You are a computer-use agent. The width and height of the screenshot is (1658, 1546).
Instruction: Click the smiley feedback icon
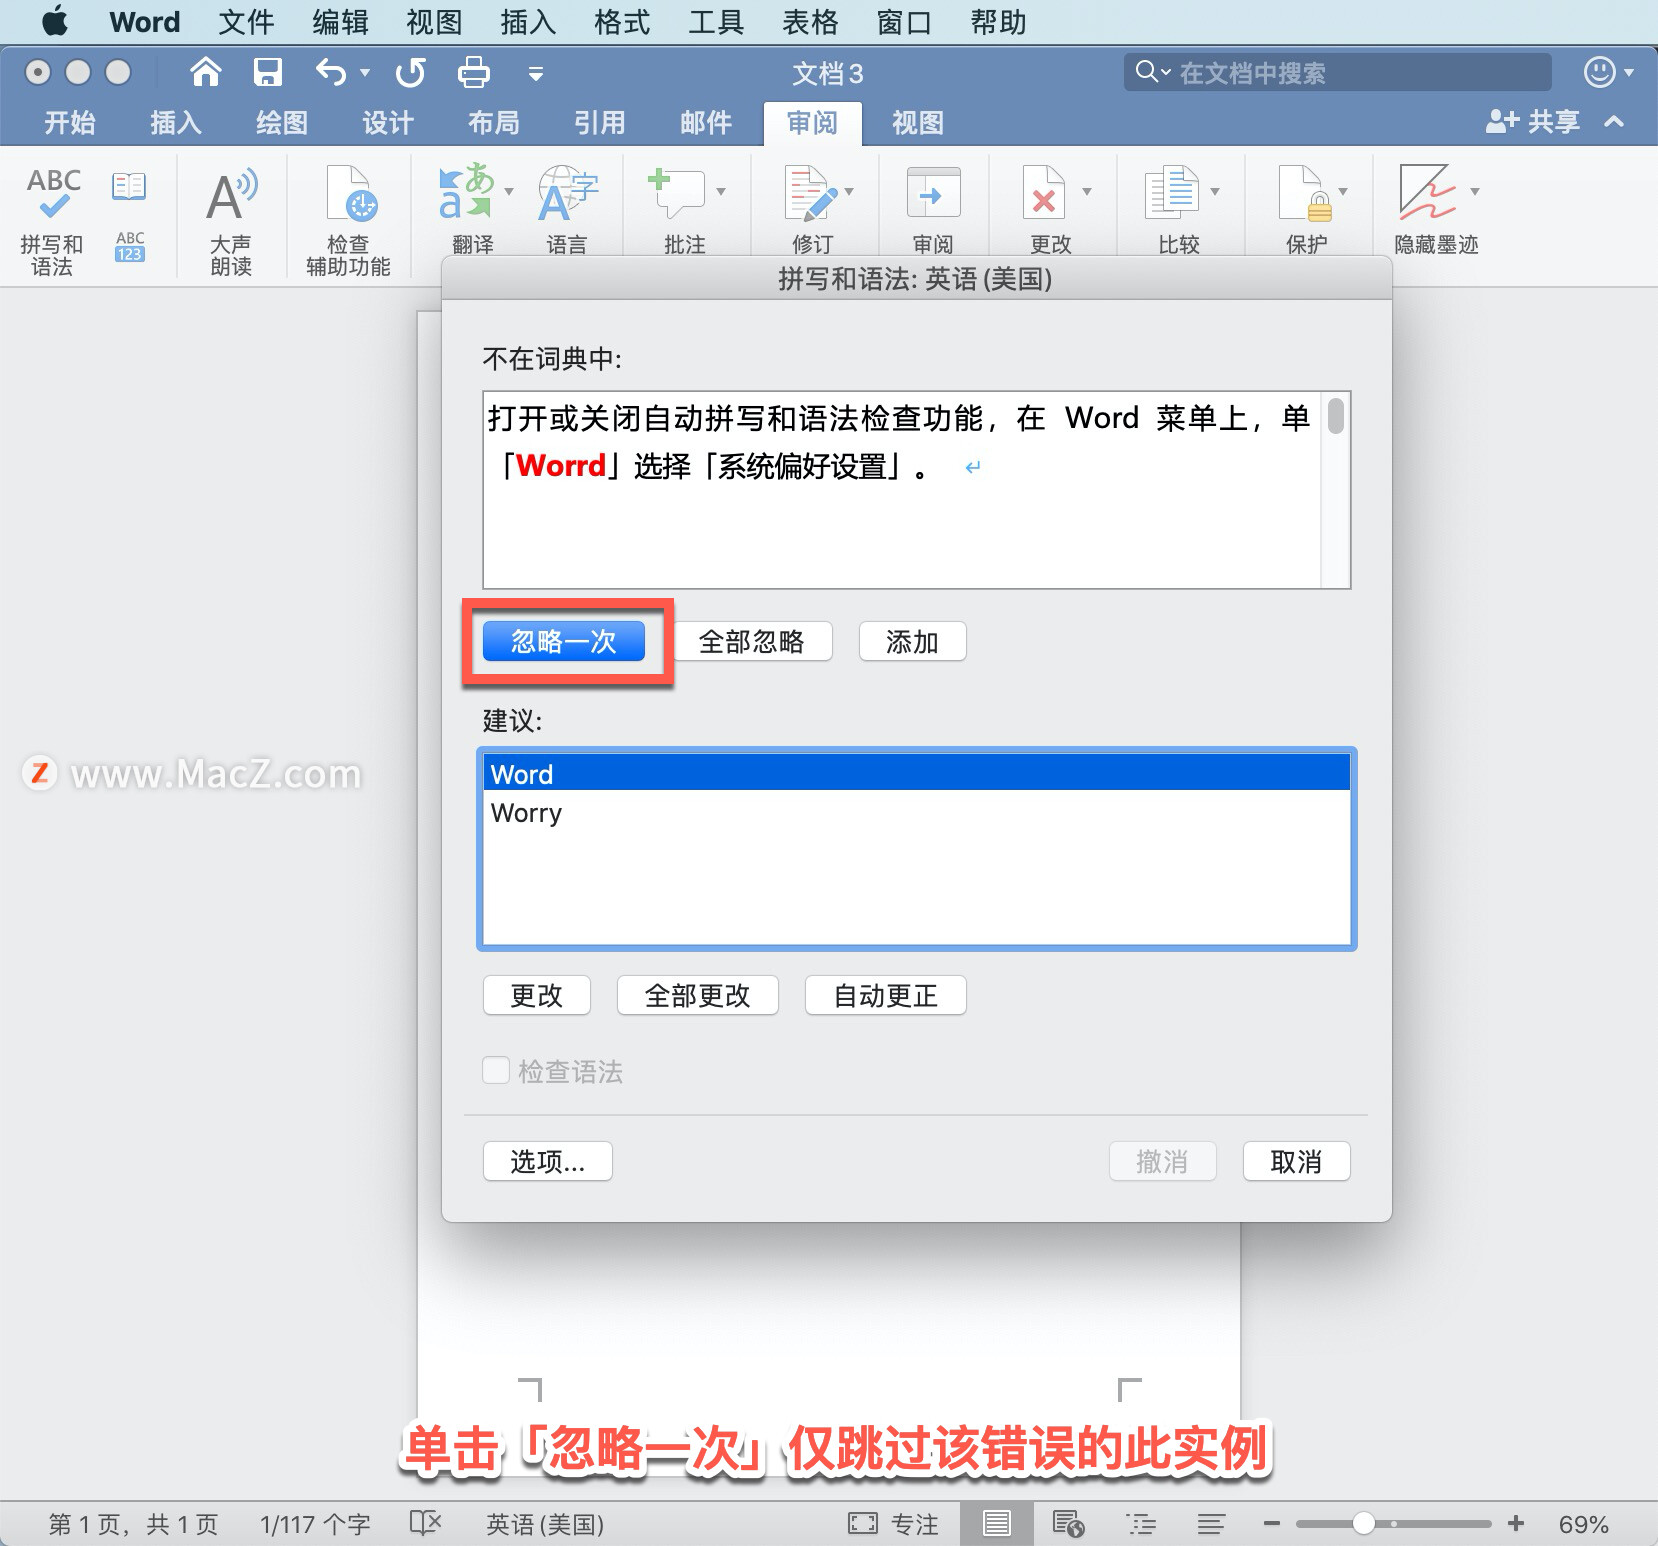click(1600, 72)
